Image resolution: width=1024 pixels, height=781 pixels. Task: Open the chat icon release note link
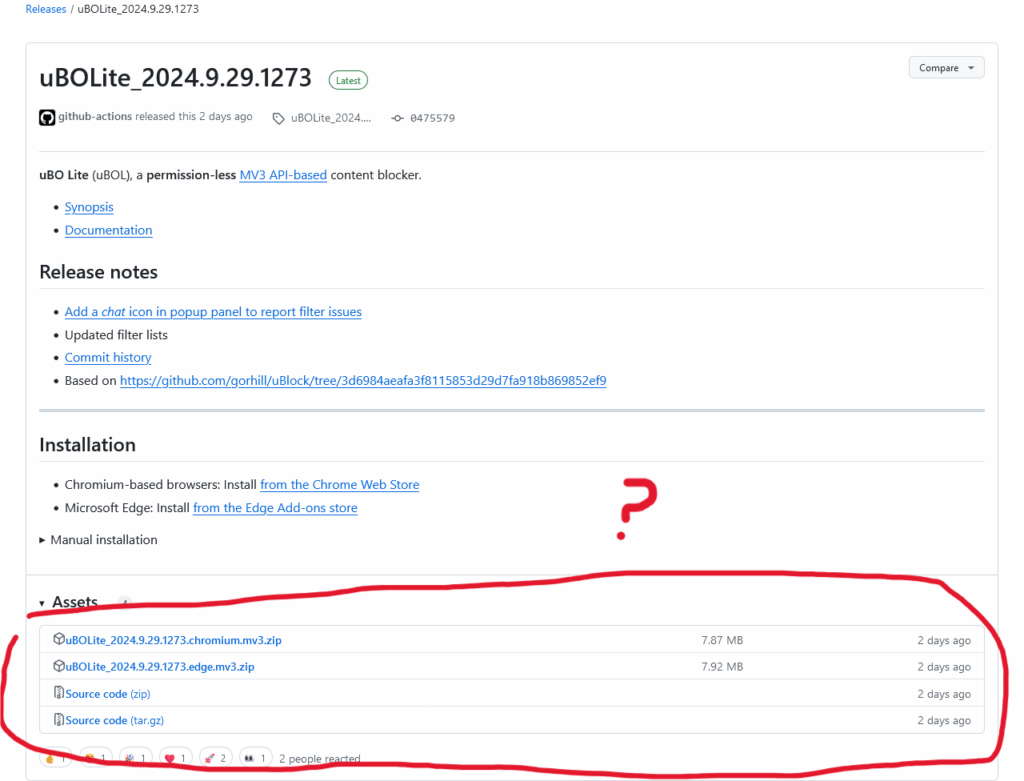(x=213, y=312)
